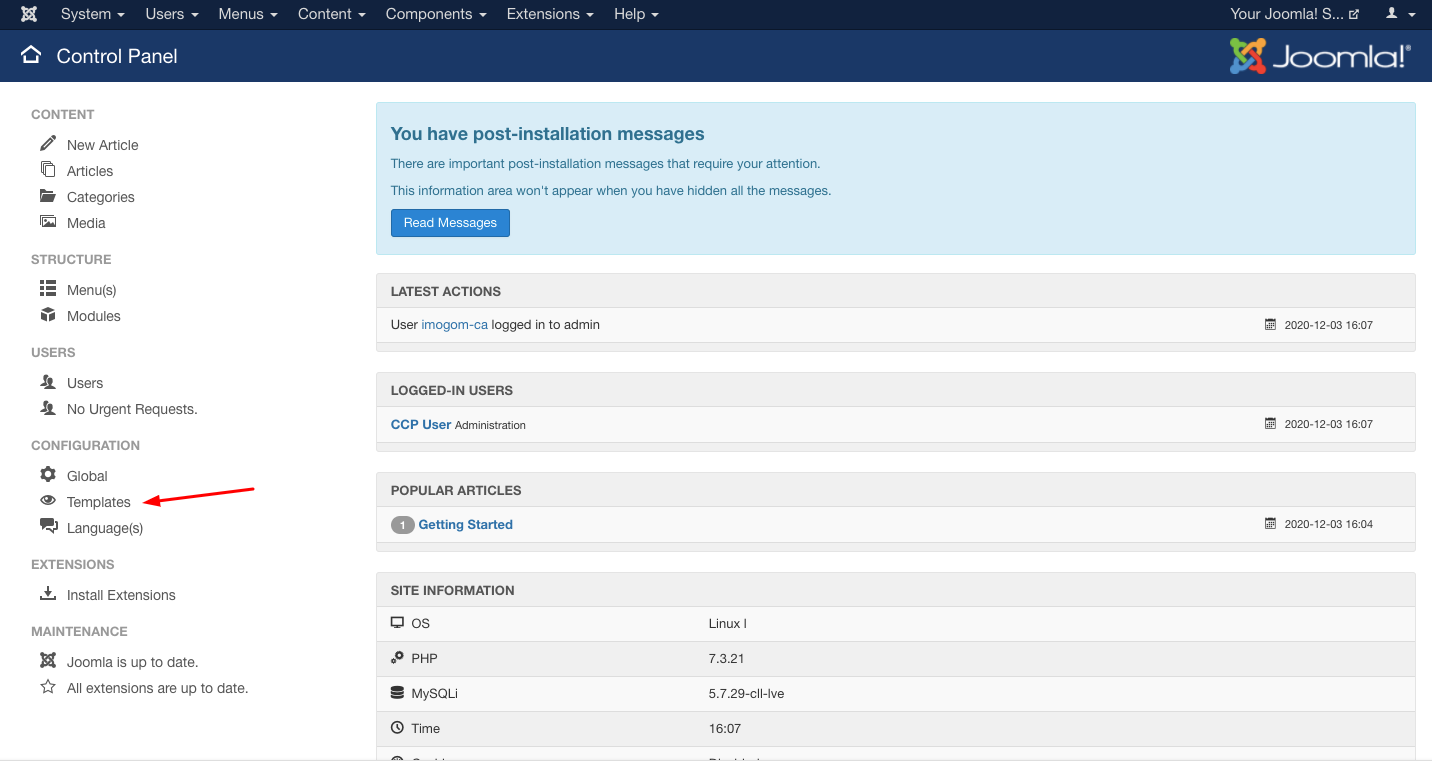Click the Install Extensions download icon

pos(48,593)
